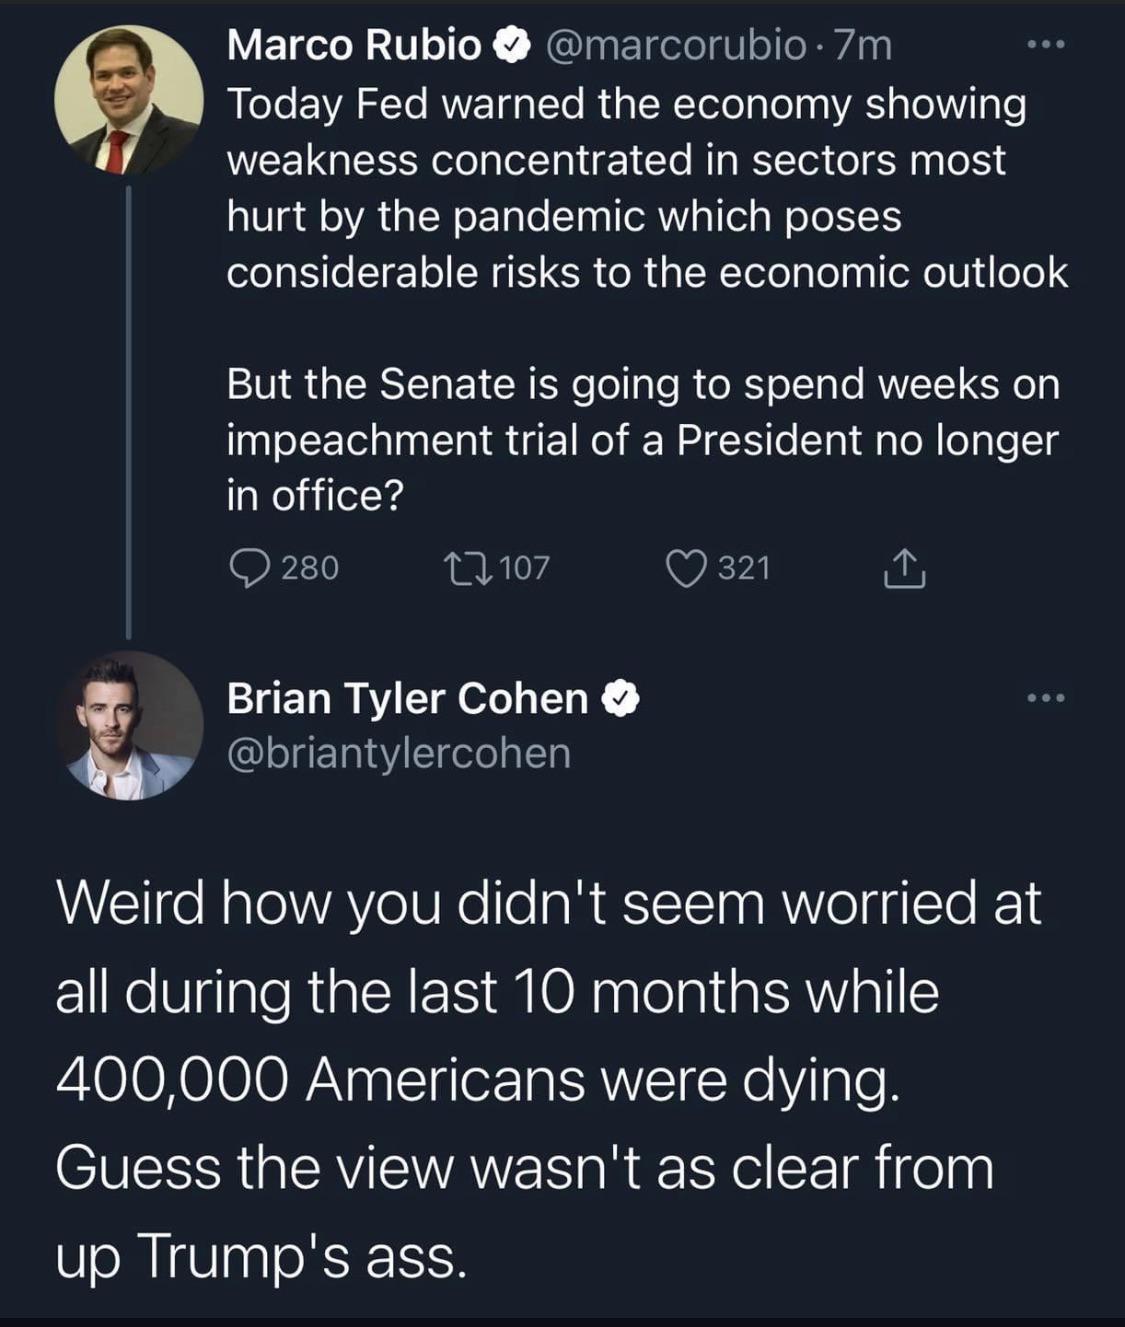1125x1327 pixels.
Task: Open Rubio's tweet about the Fed warning
Action: (x=640, y=190)
